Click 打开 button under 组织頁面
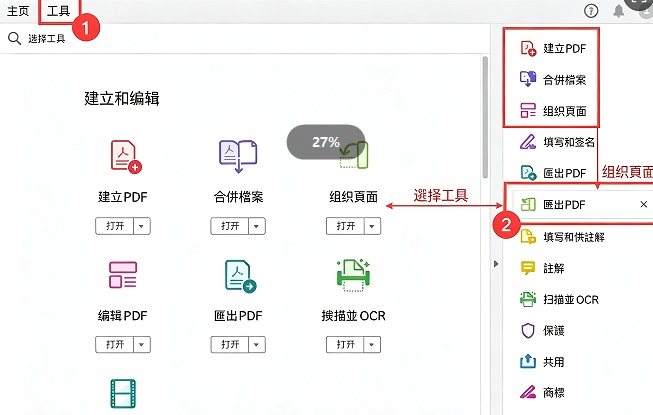 pos(345,226)
